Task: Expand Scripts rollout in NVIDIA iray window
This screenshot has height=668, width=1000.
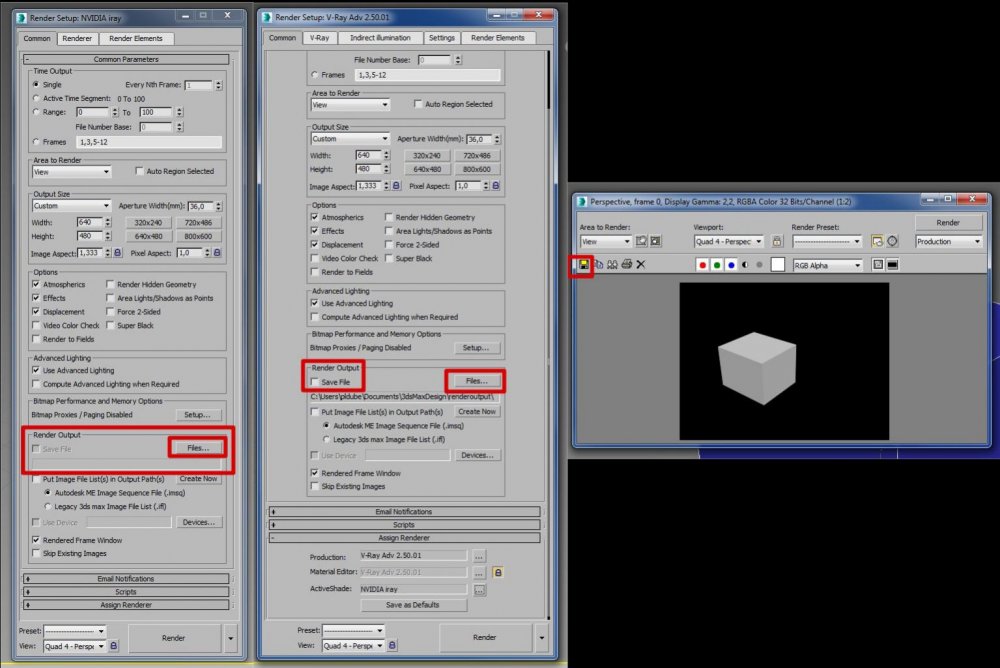Action: point(126,591)
